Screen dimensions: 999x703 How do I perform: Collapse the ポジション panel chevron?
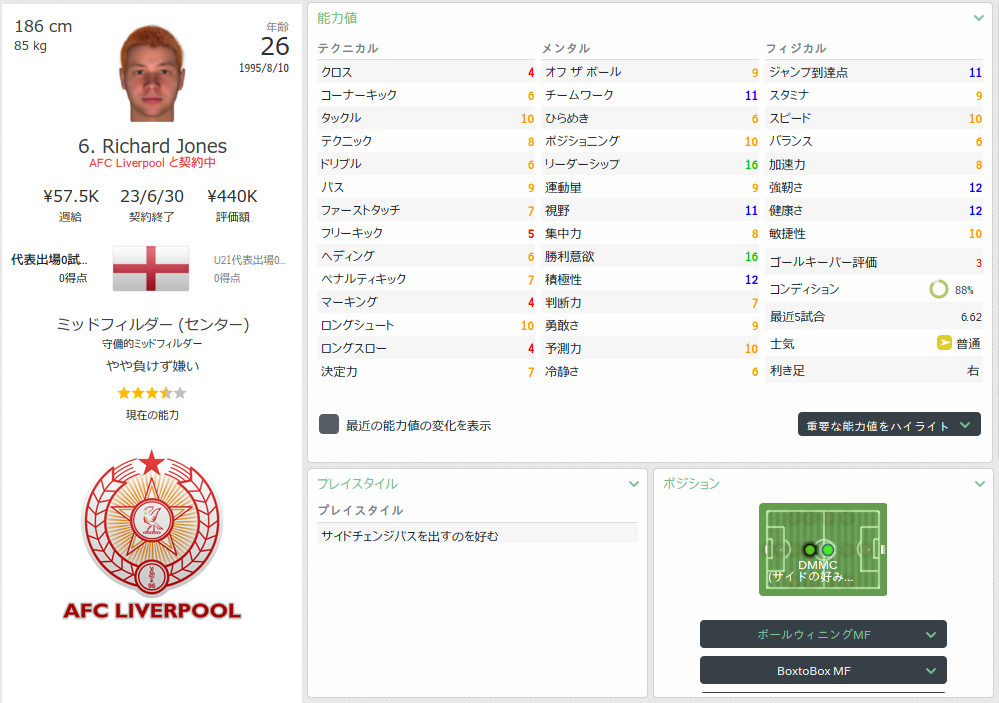979,484
